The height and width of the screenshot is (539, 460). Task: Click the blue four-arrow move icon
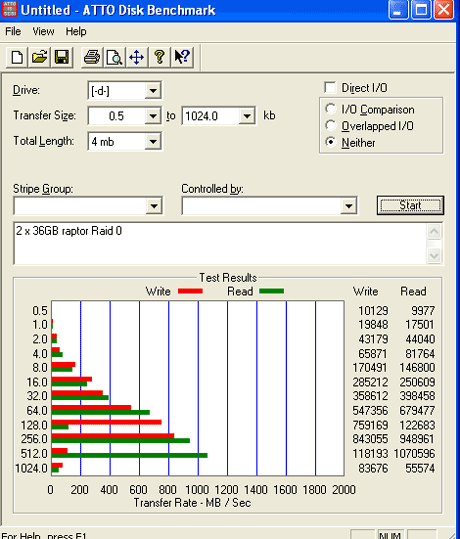[x=137, y=57]
